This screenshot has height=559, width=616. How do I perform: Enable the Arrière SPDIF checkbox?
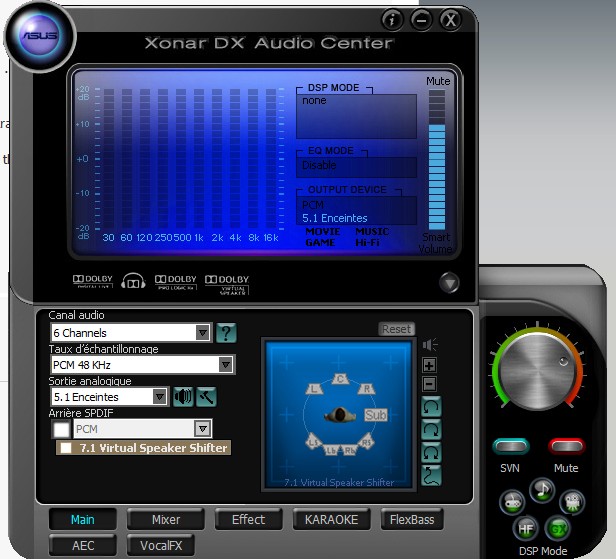click(61, 429)
